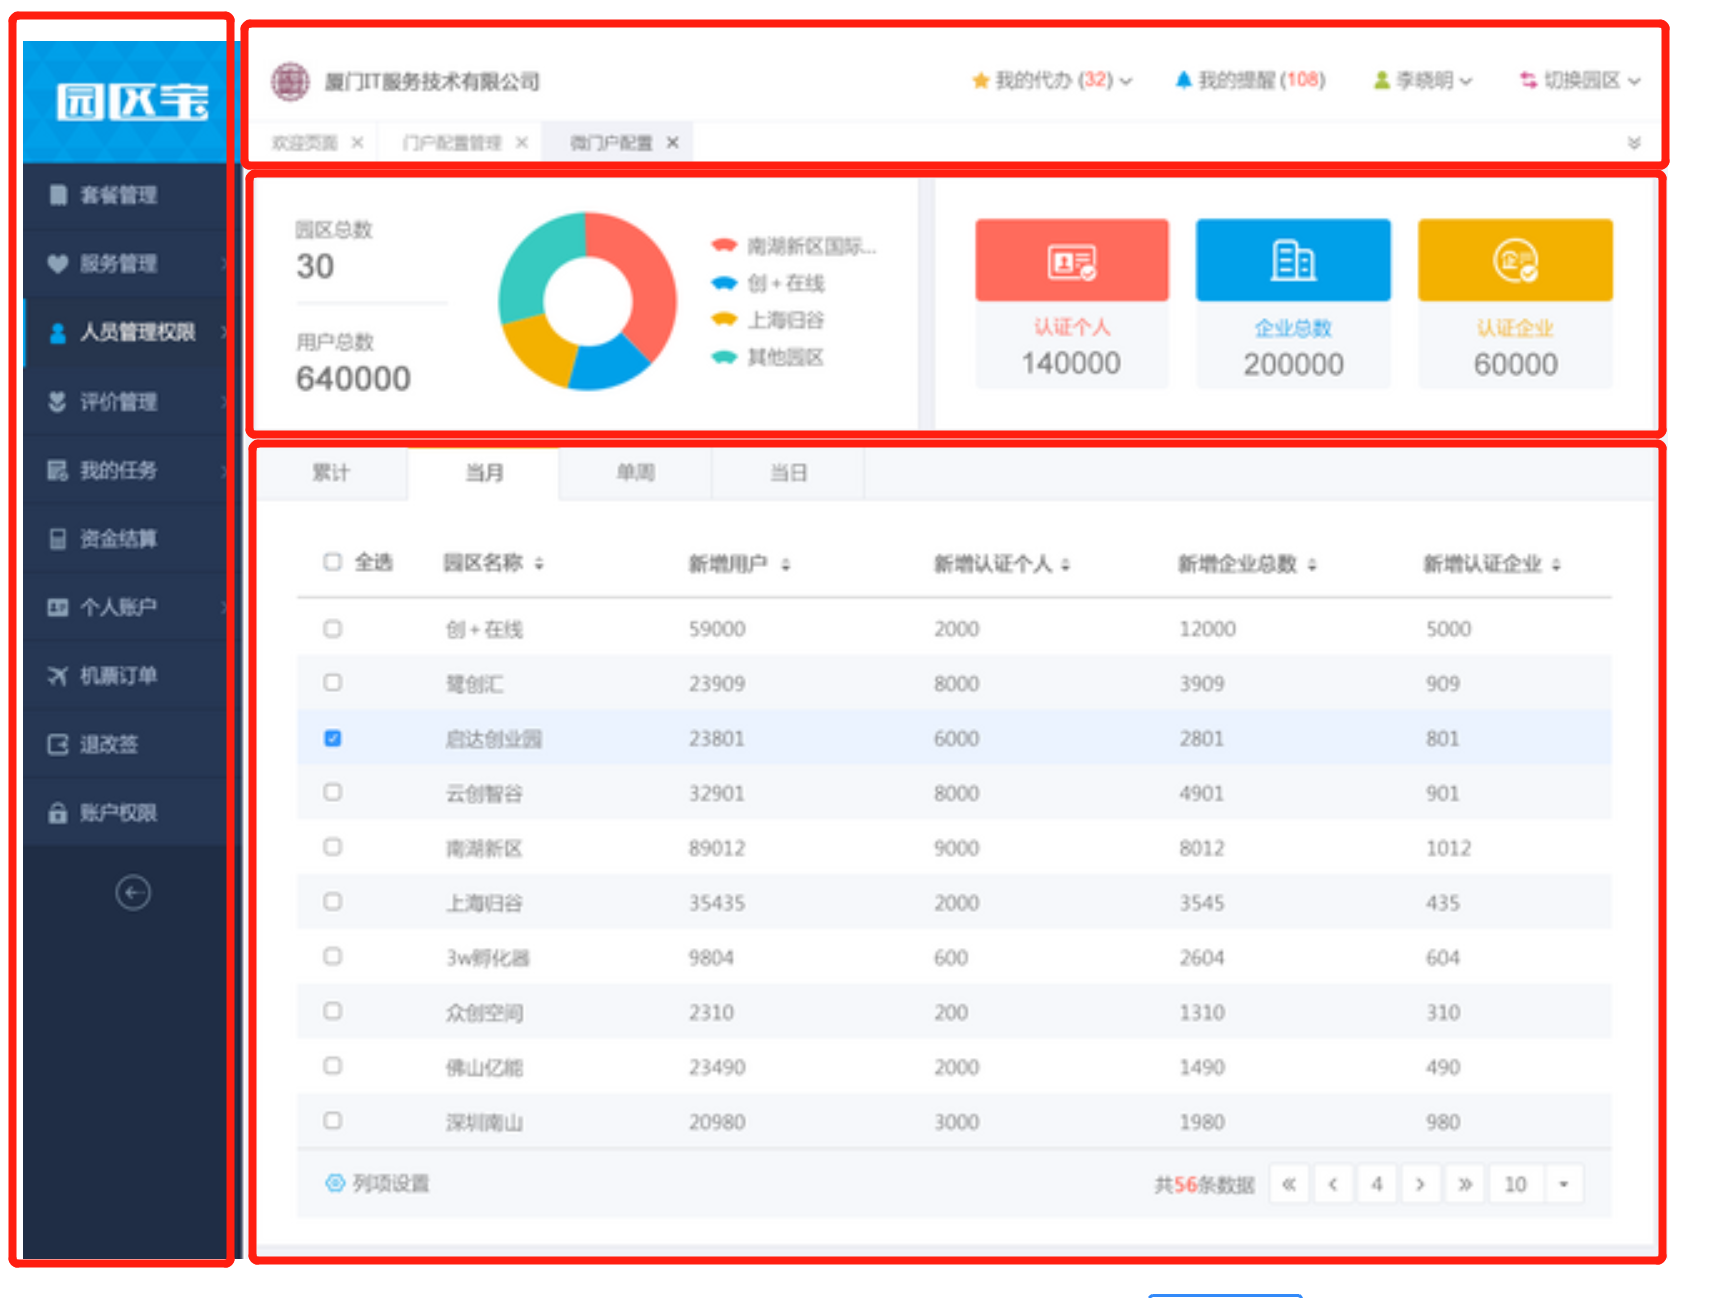
Task: Tick the checkbox for 创+在线 row
Action: (333, 628)
